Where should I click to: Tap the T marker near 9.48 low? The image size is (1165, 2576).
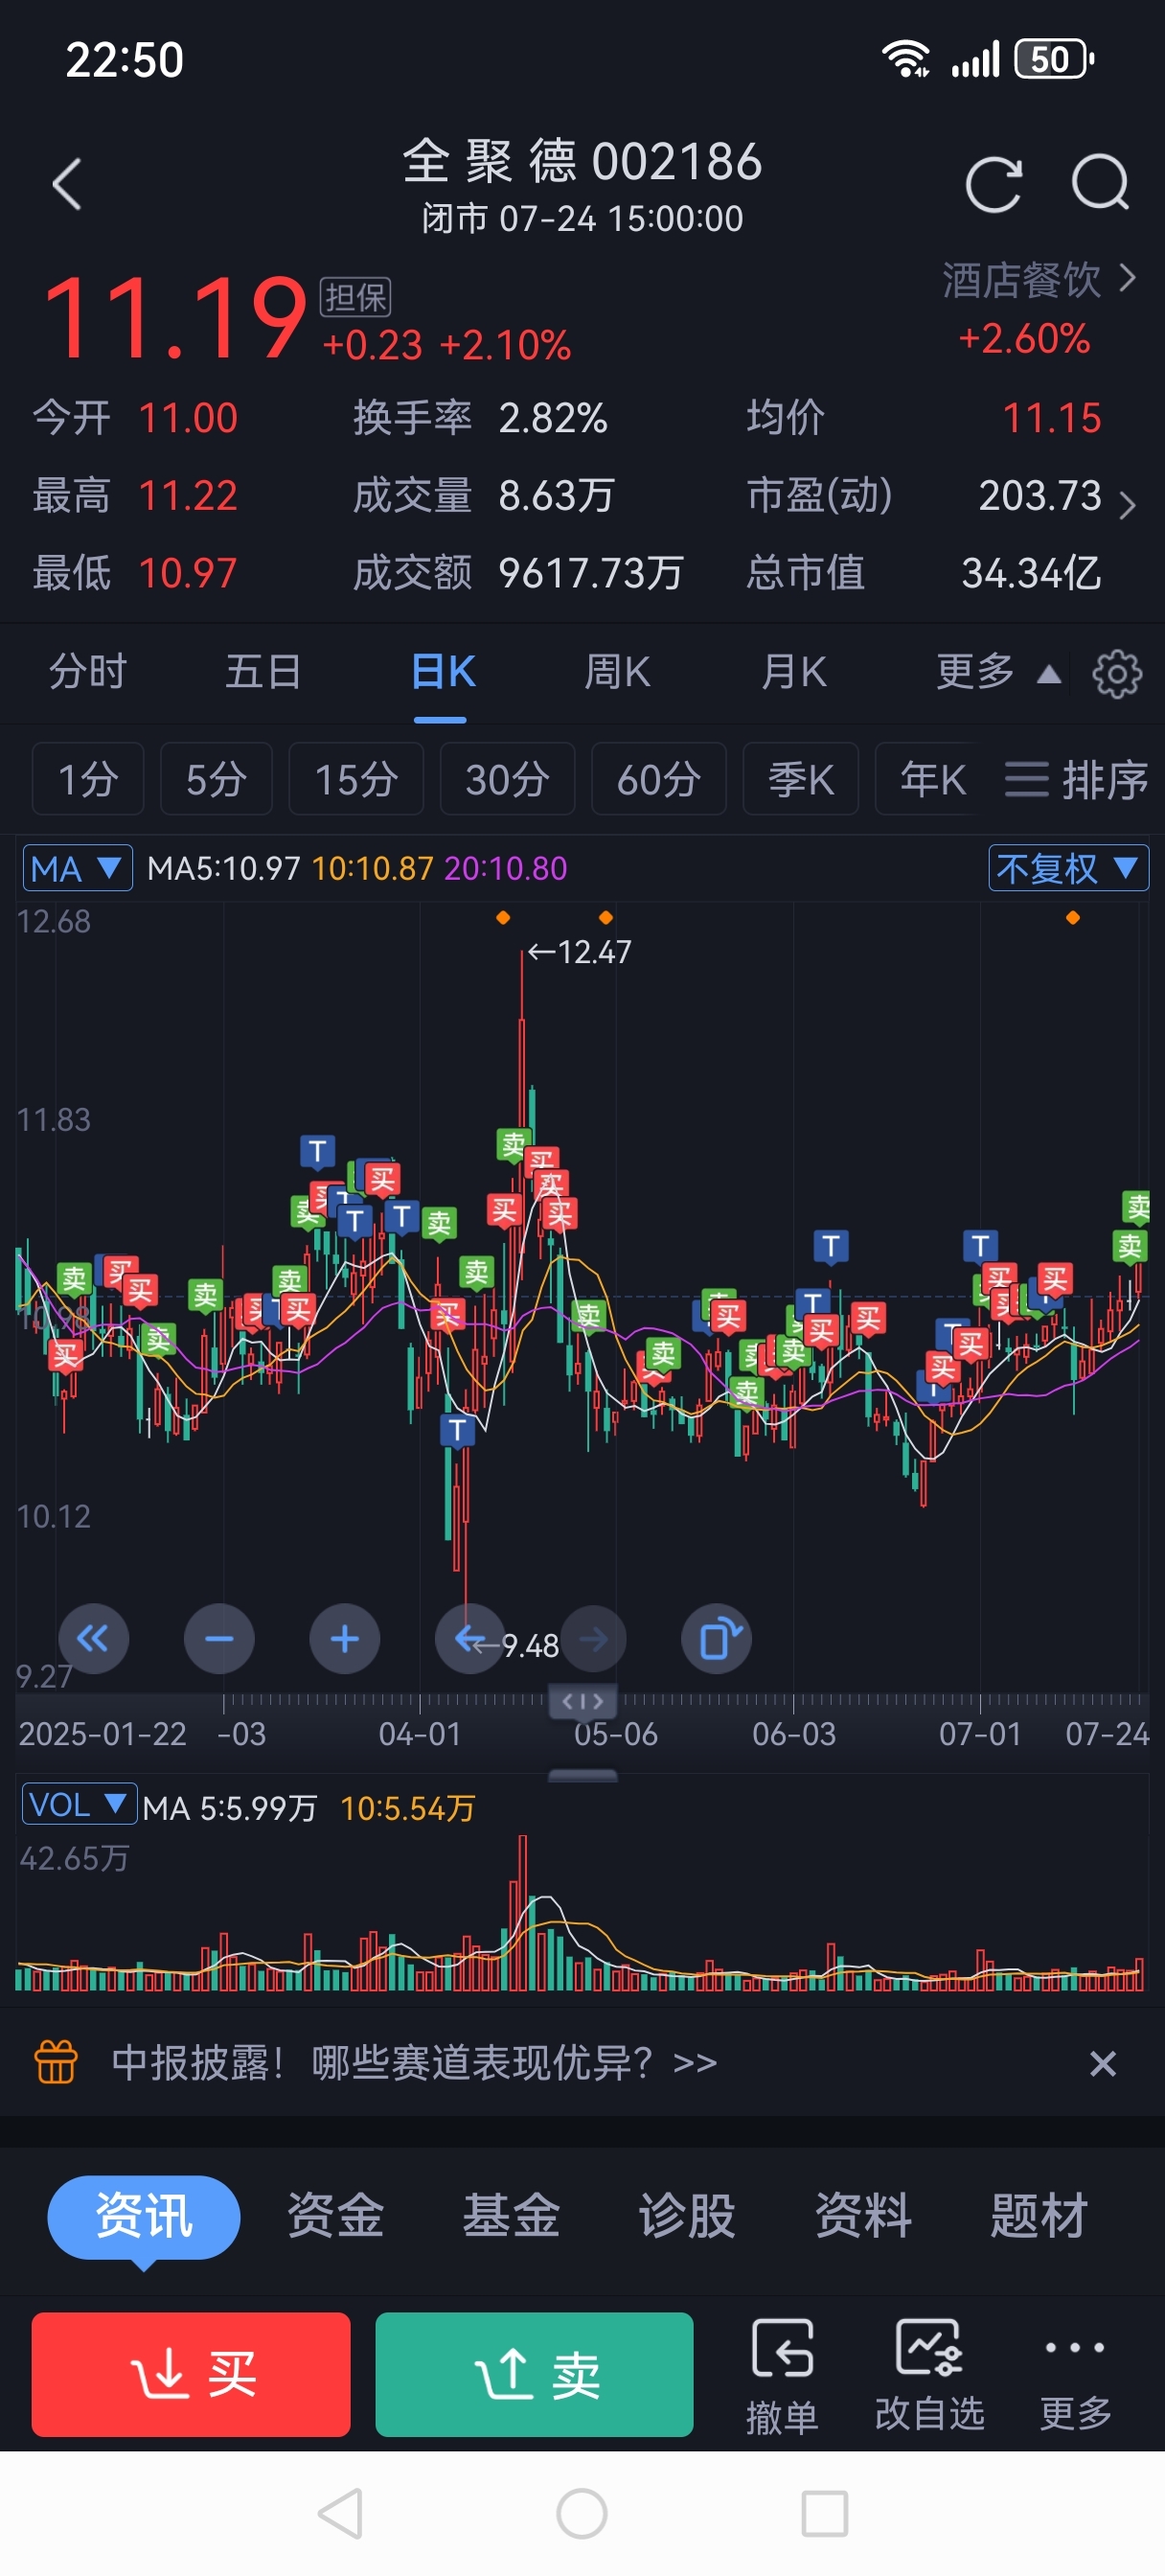tap(458, 1429)
